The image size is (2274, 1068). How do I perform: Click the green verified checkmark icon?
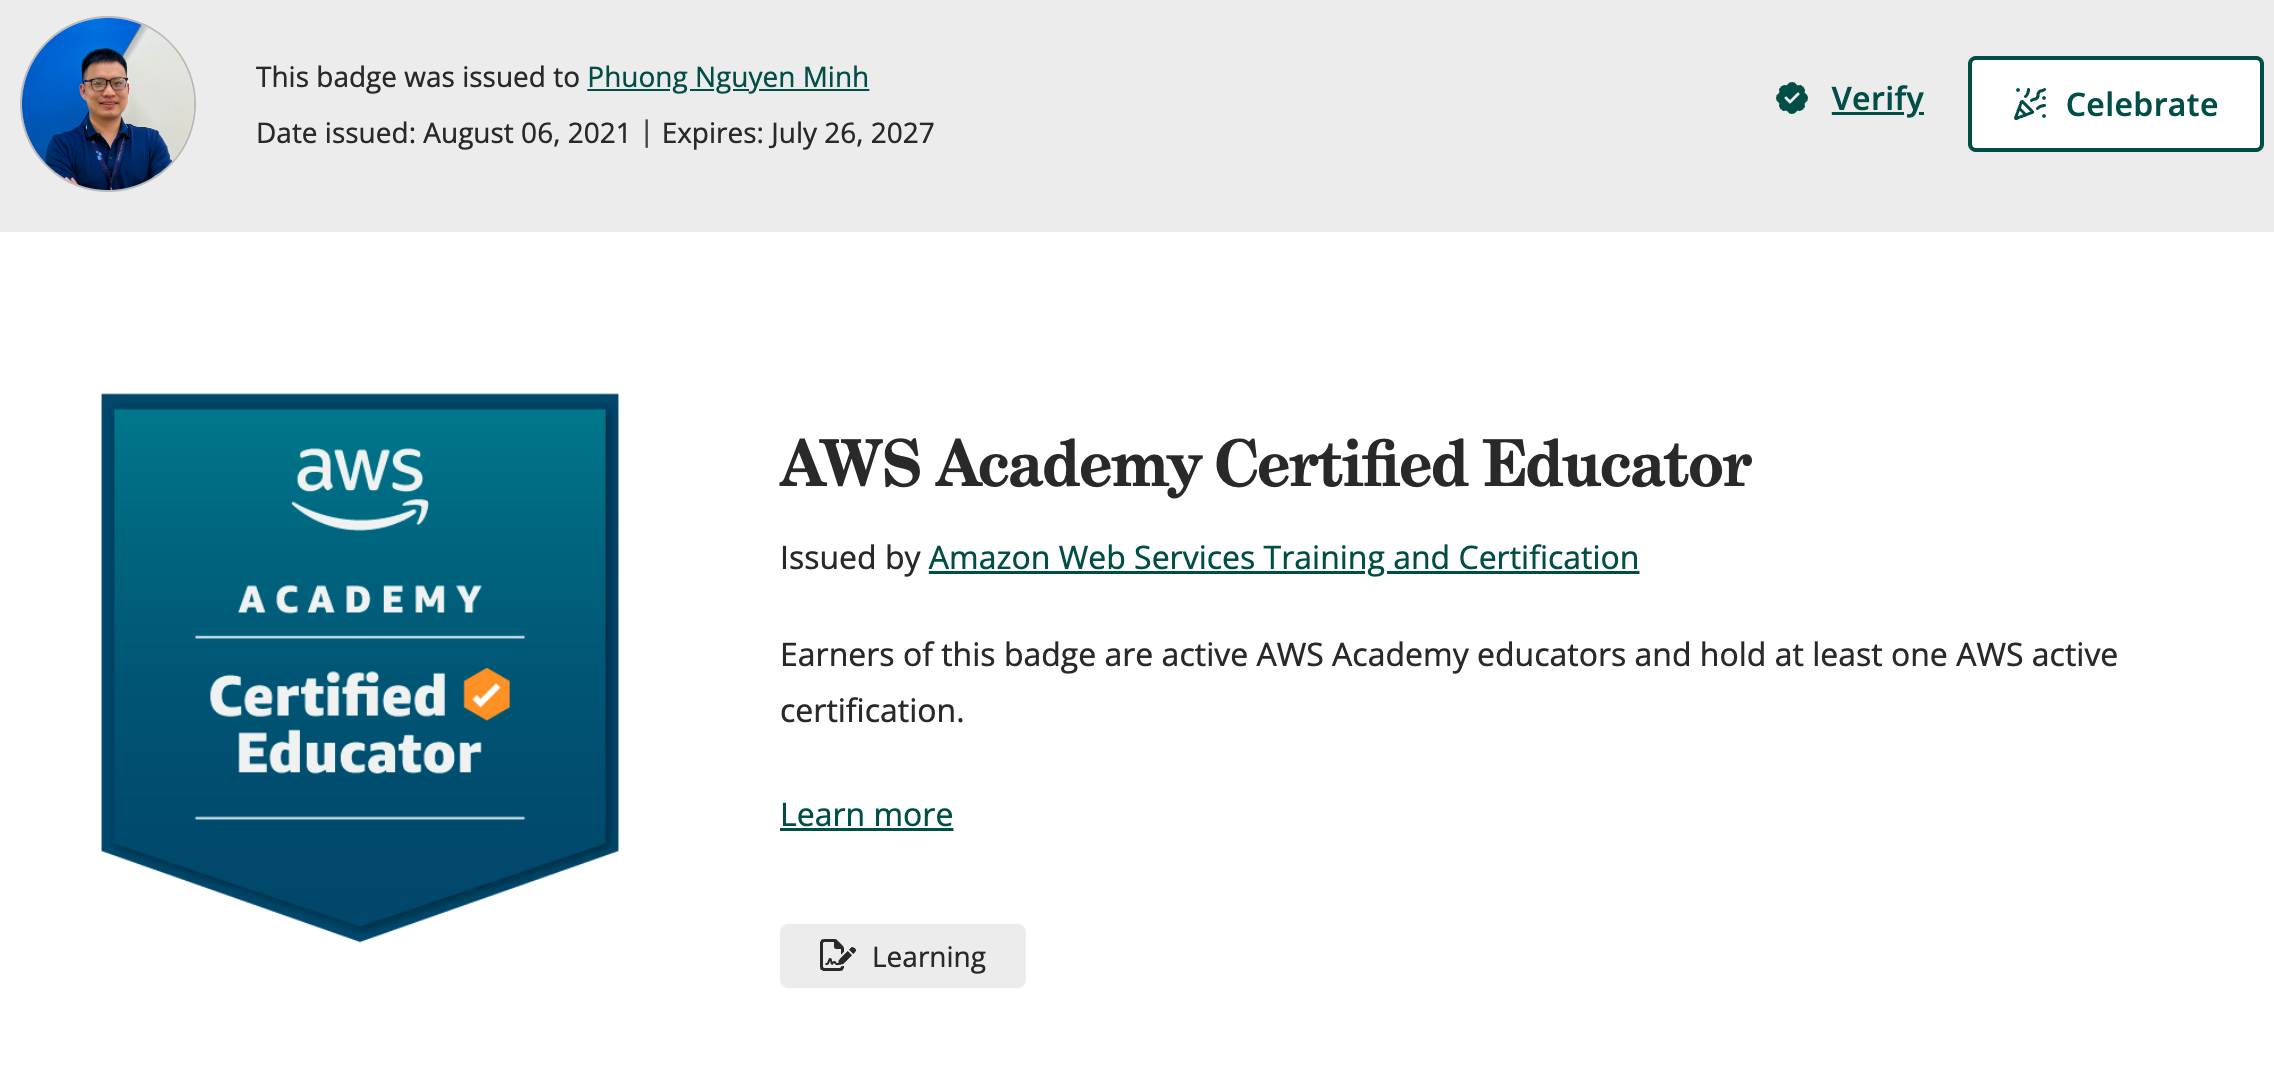click(x=1792, y=98)
